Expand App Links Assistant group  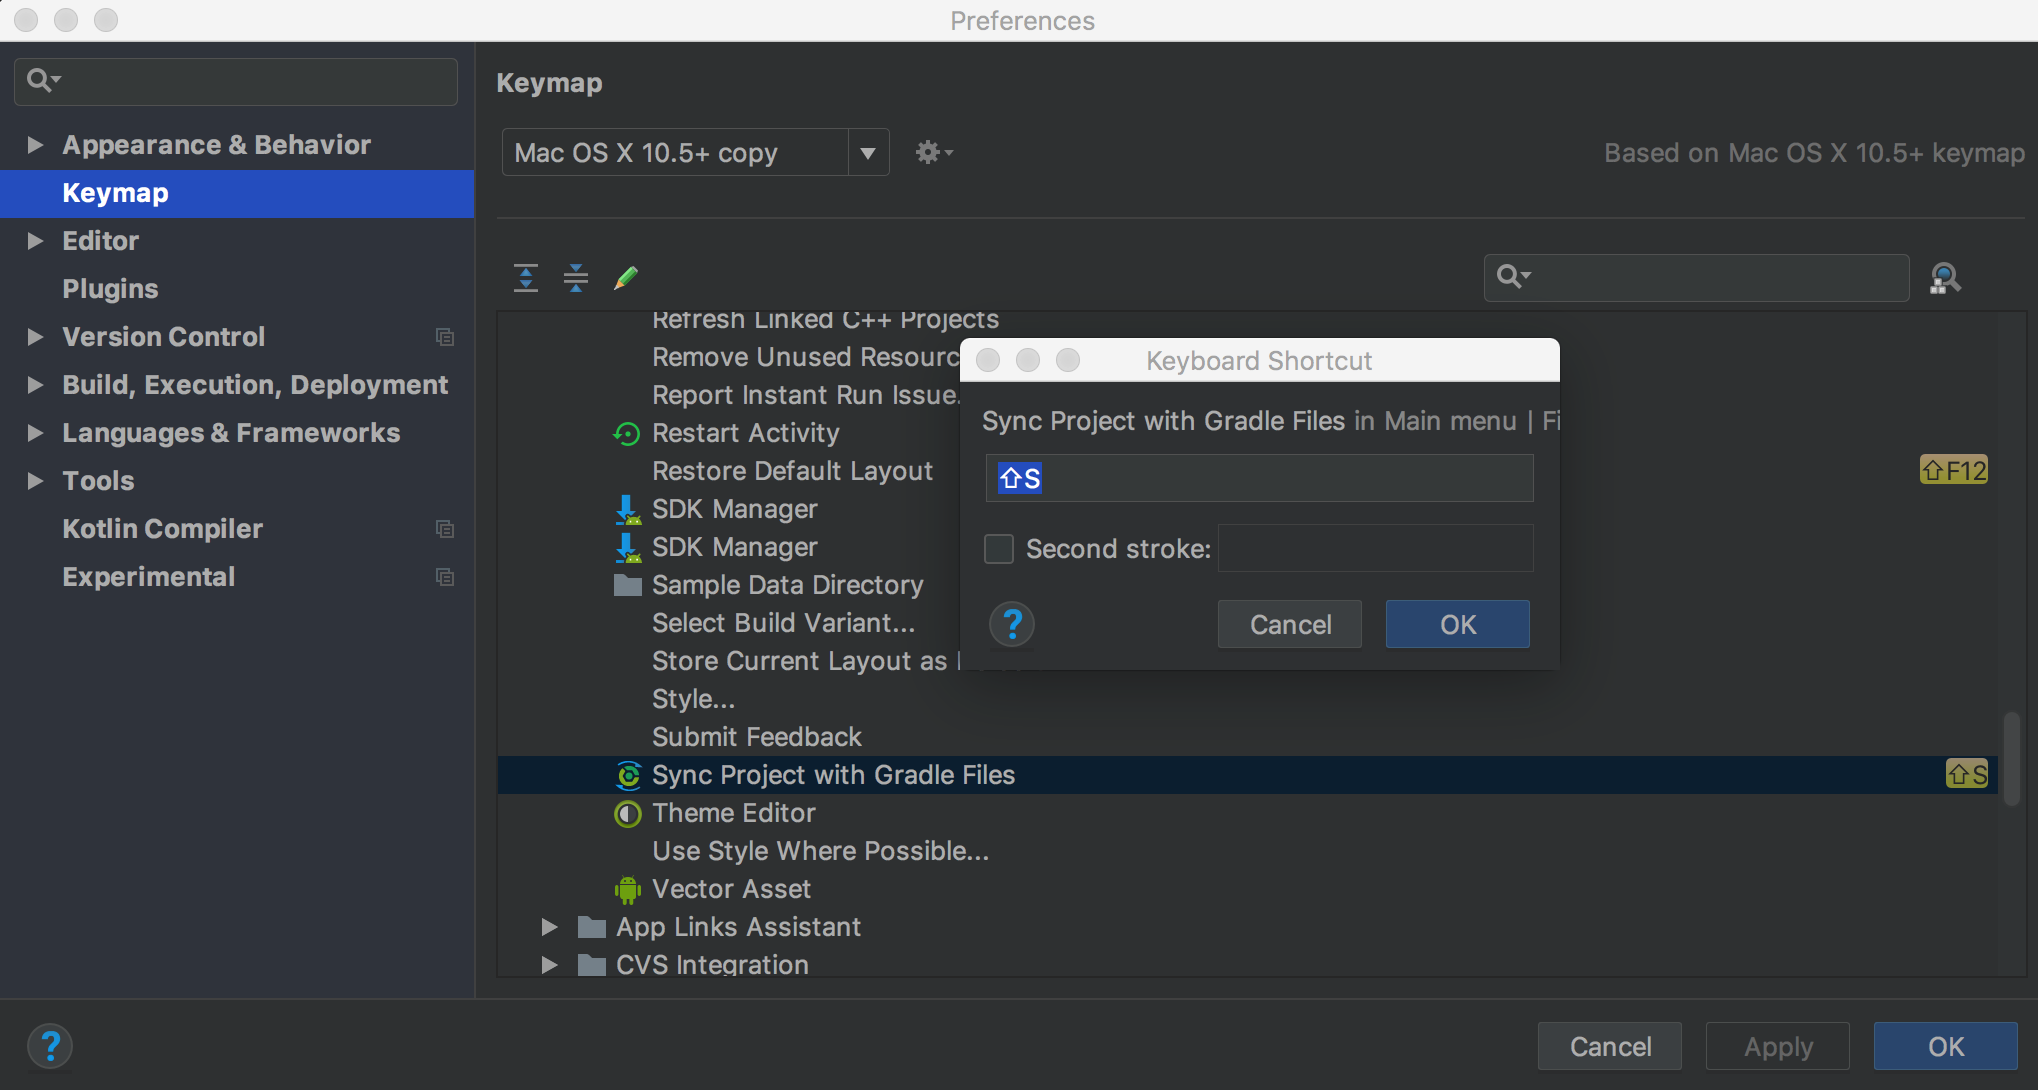[x=549, y=927]
